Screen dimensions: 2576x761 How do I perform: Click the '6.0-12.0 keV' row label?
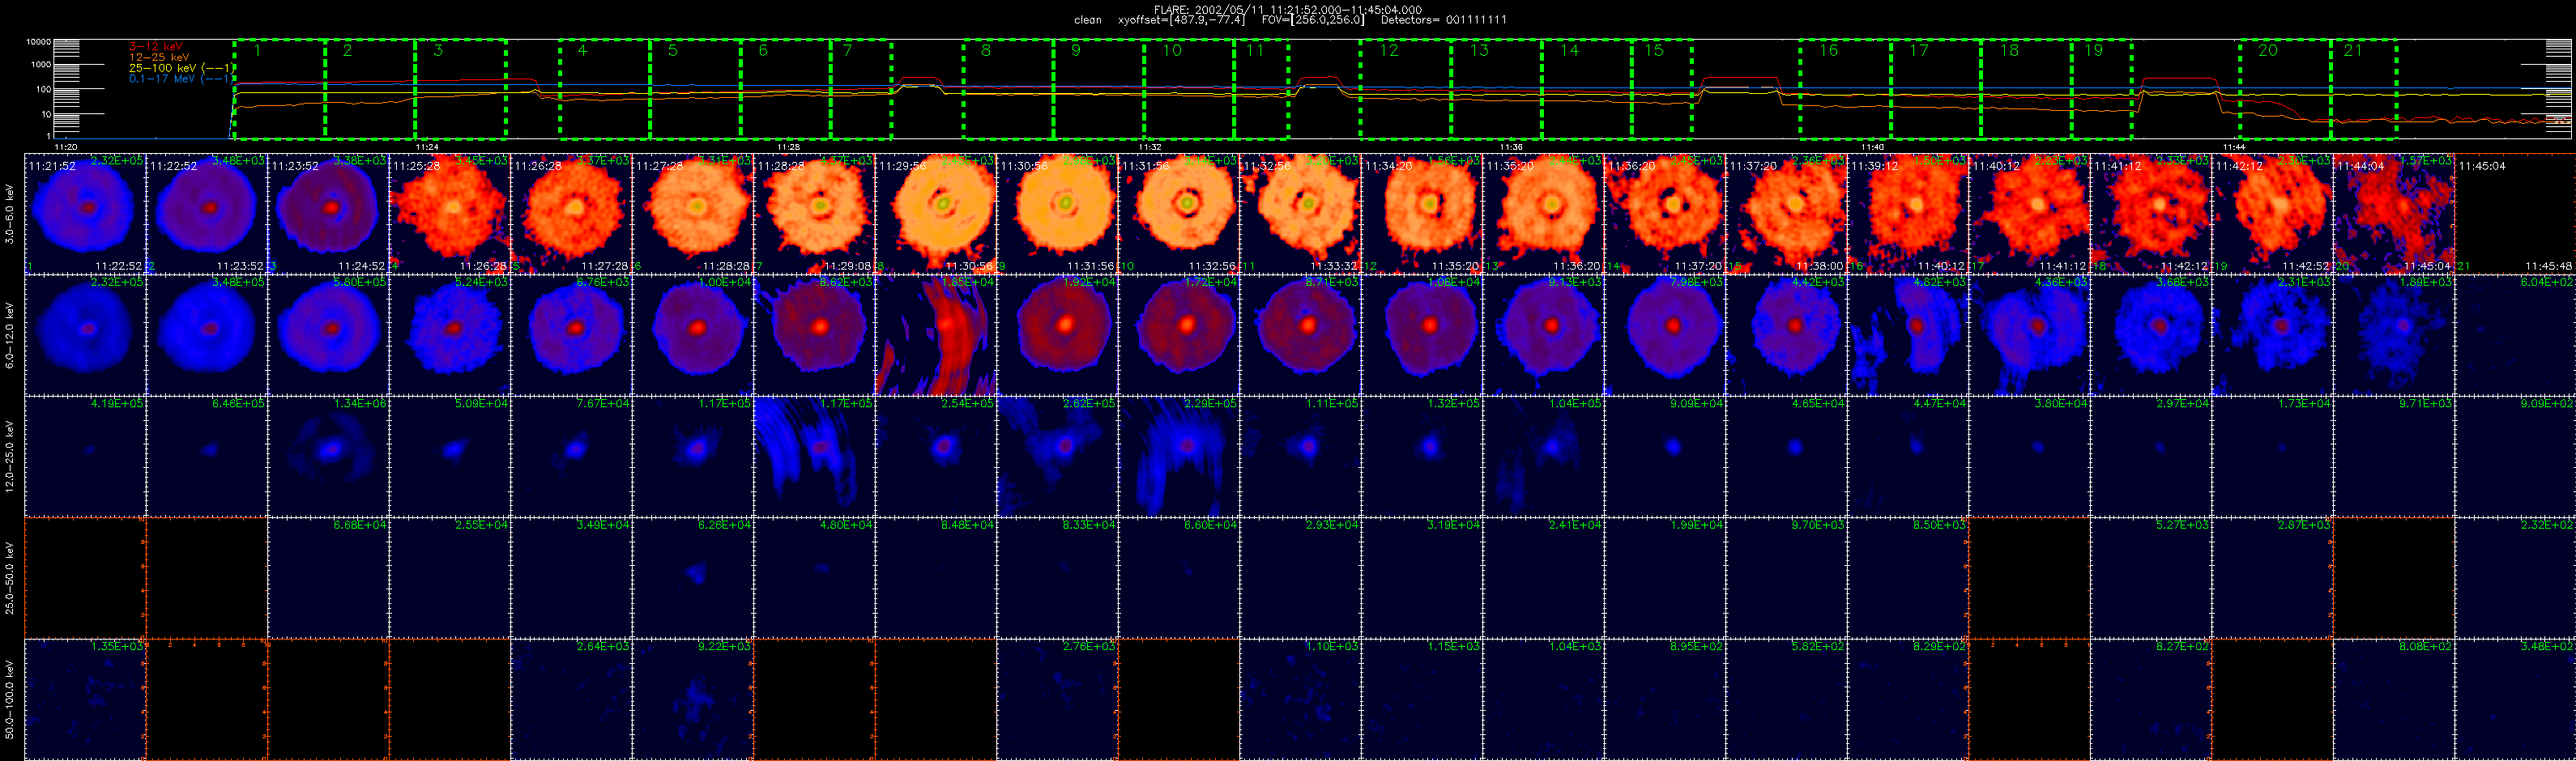coord(10,334)
